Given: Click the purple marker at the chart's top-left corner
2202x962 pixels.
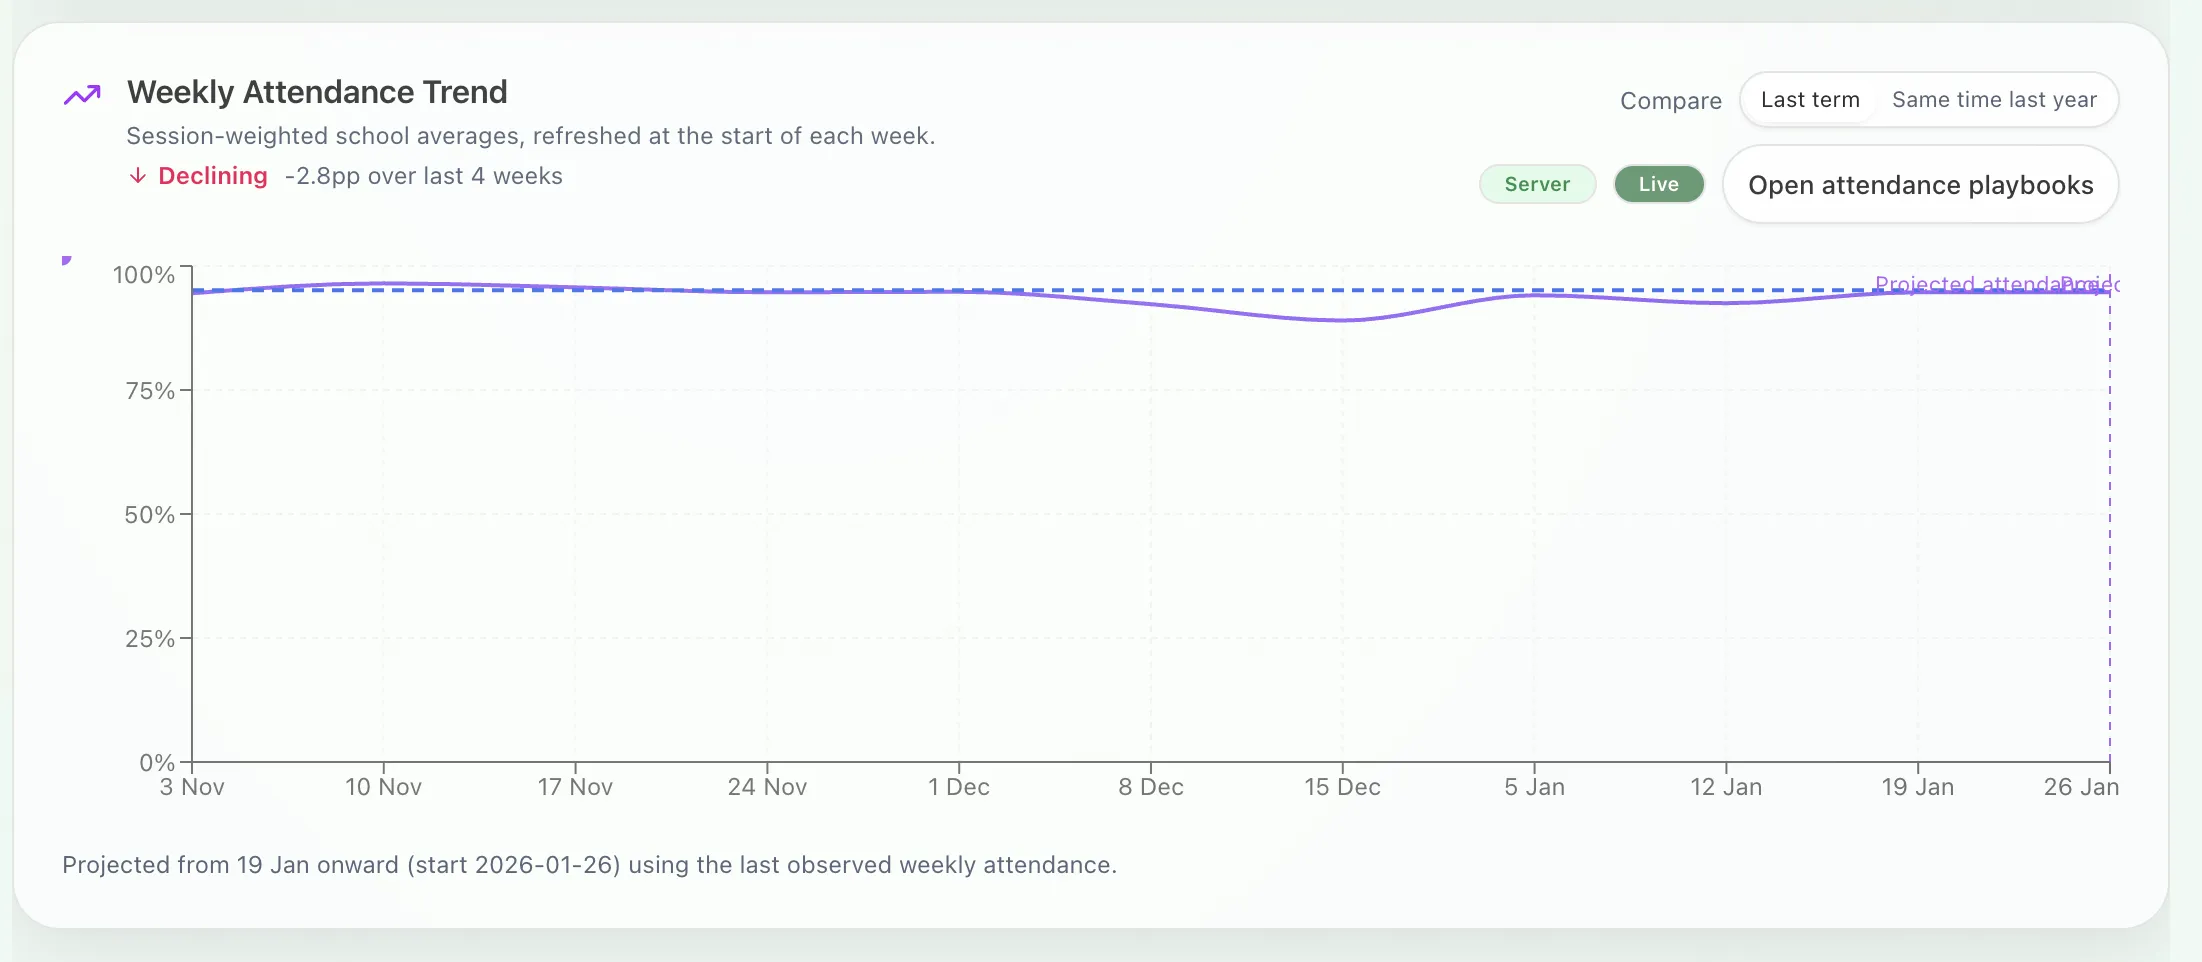Looking at the screenshot, I should click(66, 260).
